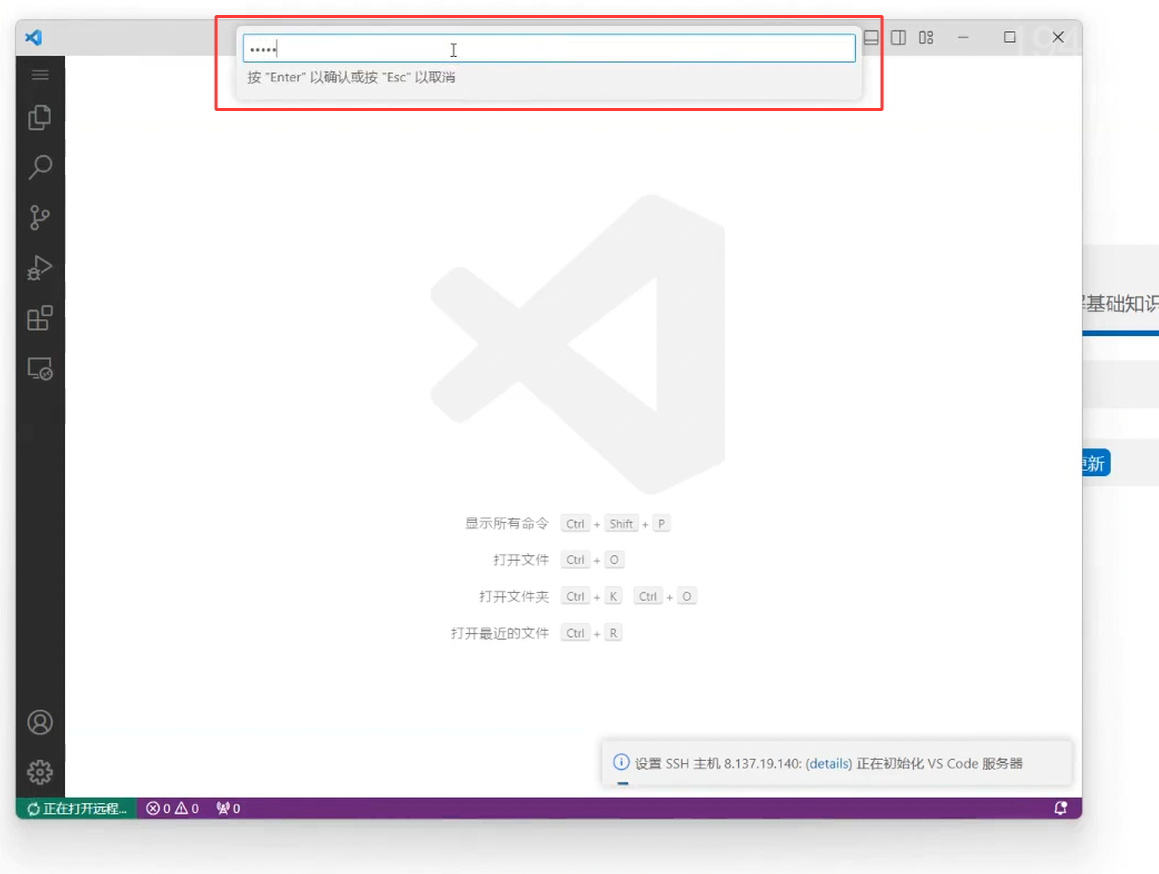Click the info icon in SSH notification
This screenshot has width=1159, height=874.
click(x=622, y=762)
